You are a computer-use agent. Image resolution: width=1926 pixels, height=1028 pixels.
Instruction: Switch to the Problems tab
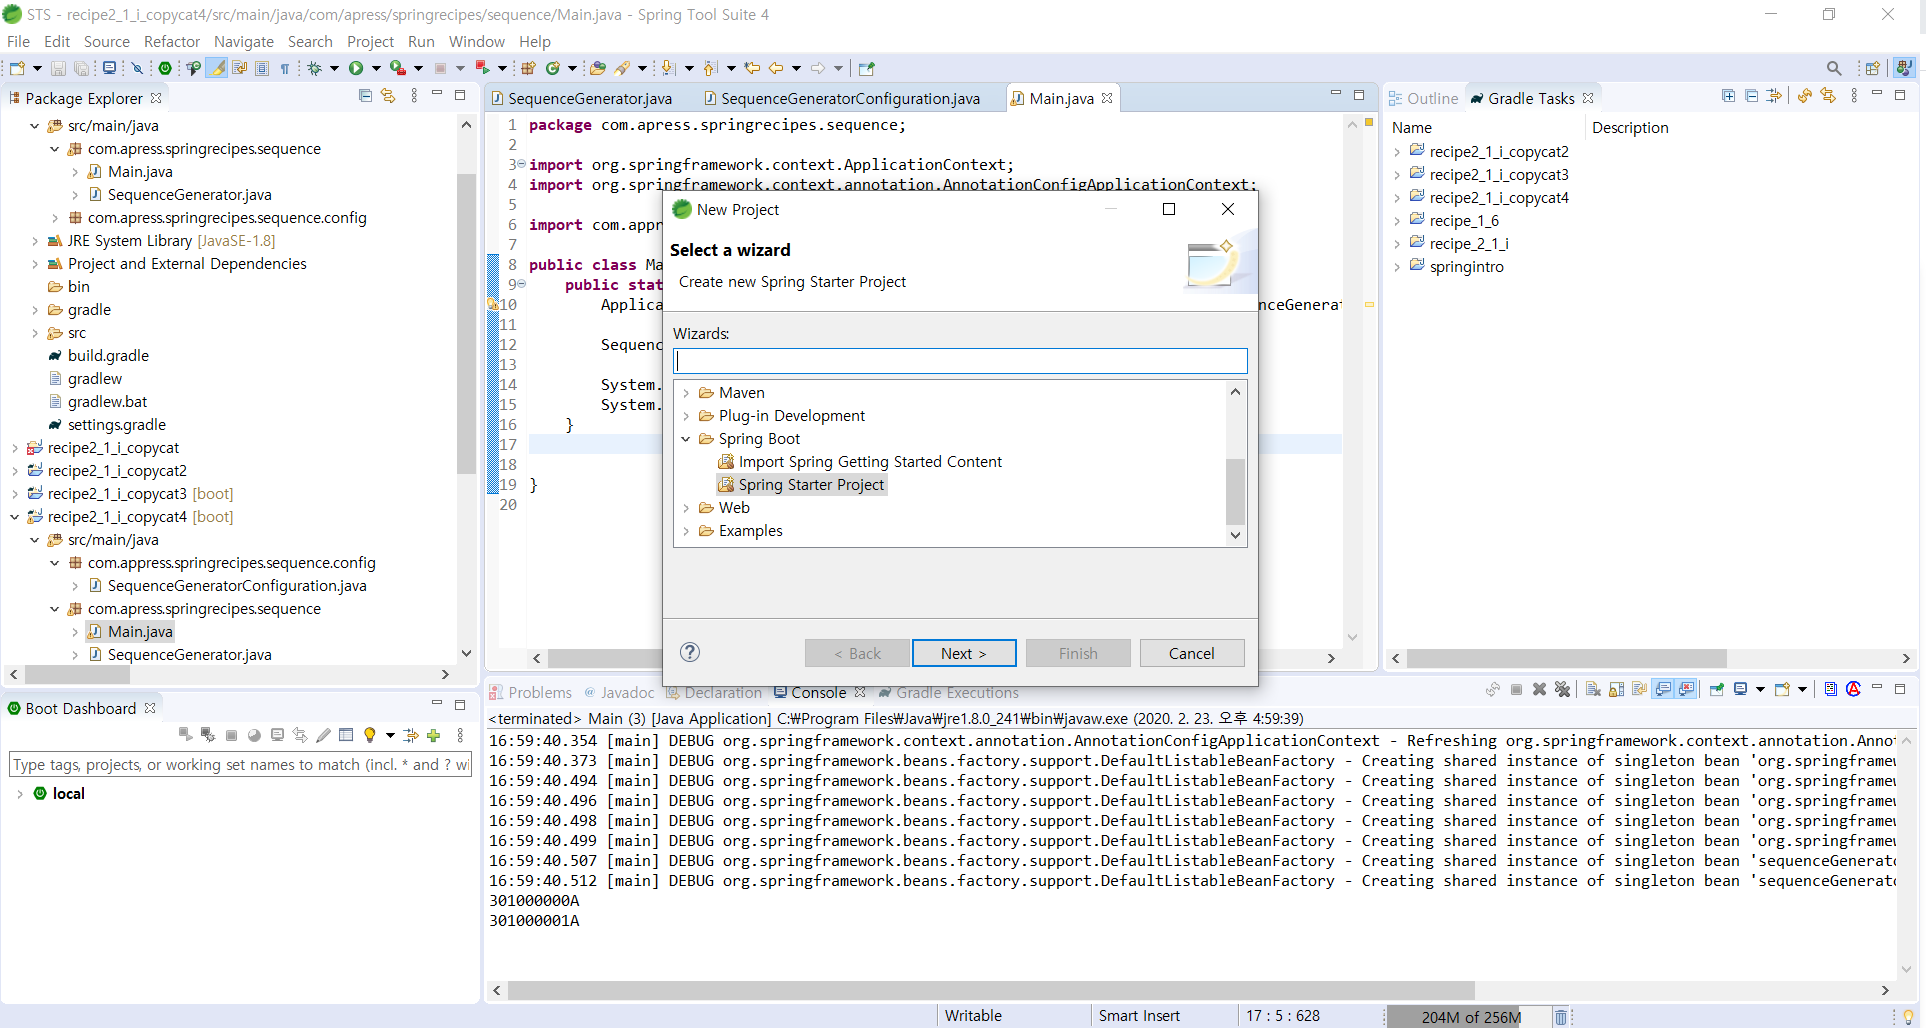coord(530,693)
